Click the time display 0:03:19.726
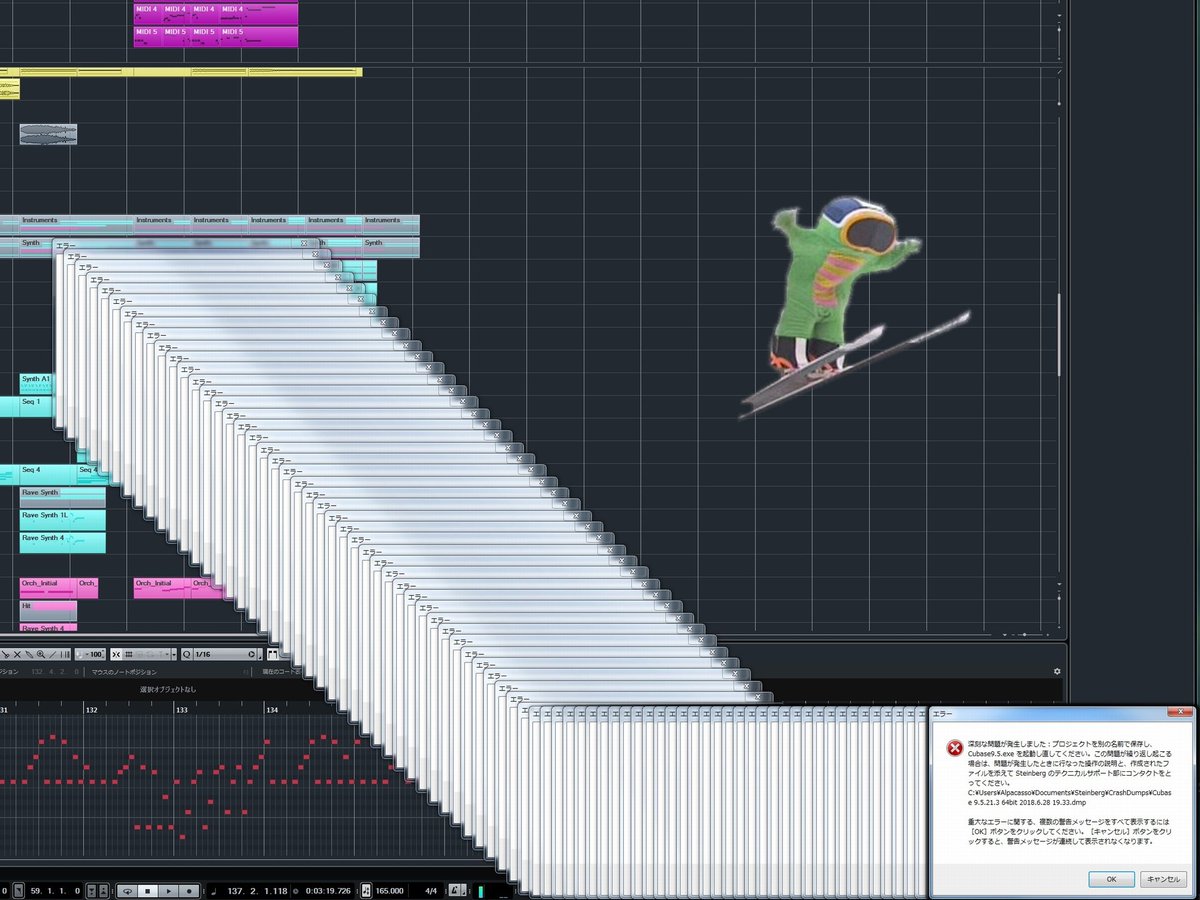 pyautogui.click(x=328, y=891)
